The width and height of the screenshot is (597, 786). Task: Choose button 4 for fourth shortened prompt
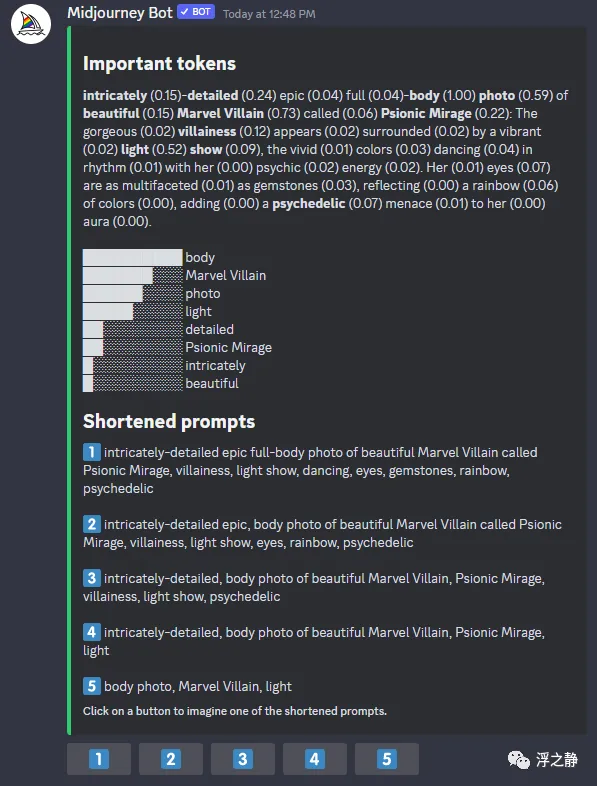[x=315, y=759]
